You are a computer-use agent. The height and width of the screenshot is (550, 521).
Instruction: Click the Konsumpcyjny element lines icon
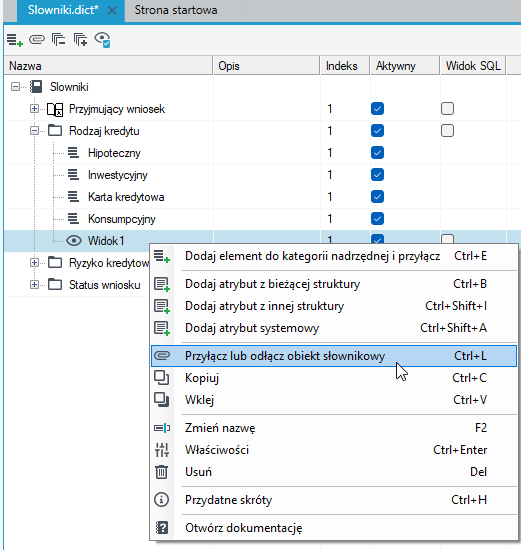pos(73,219)
